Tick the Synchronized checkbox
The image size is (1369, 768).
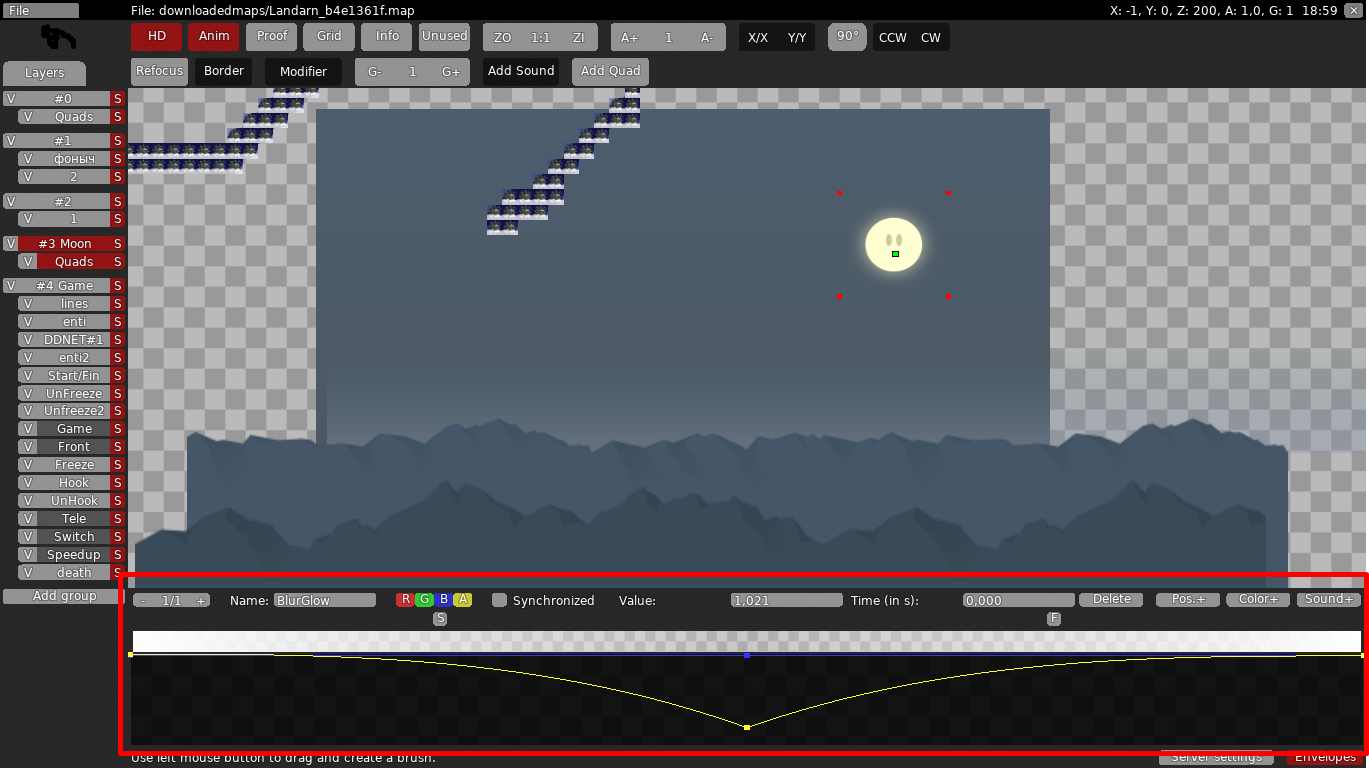click(499, 601)
